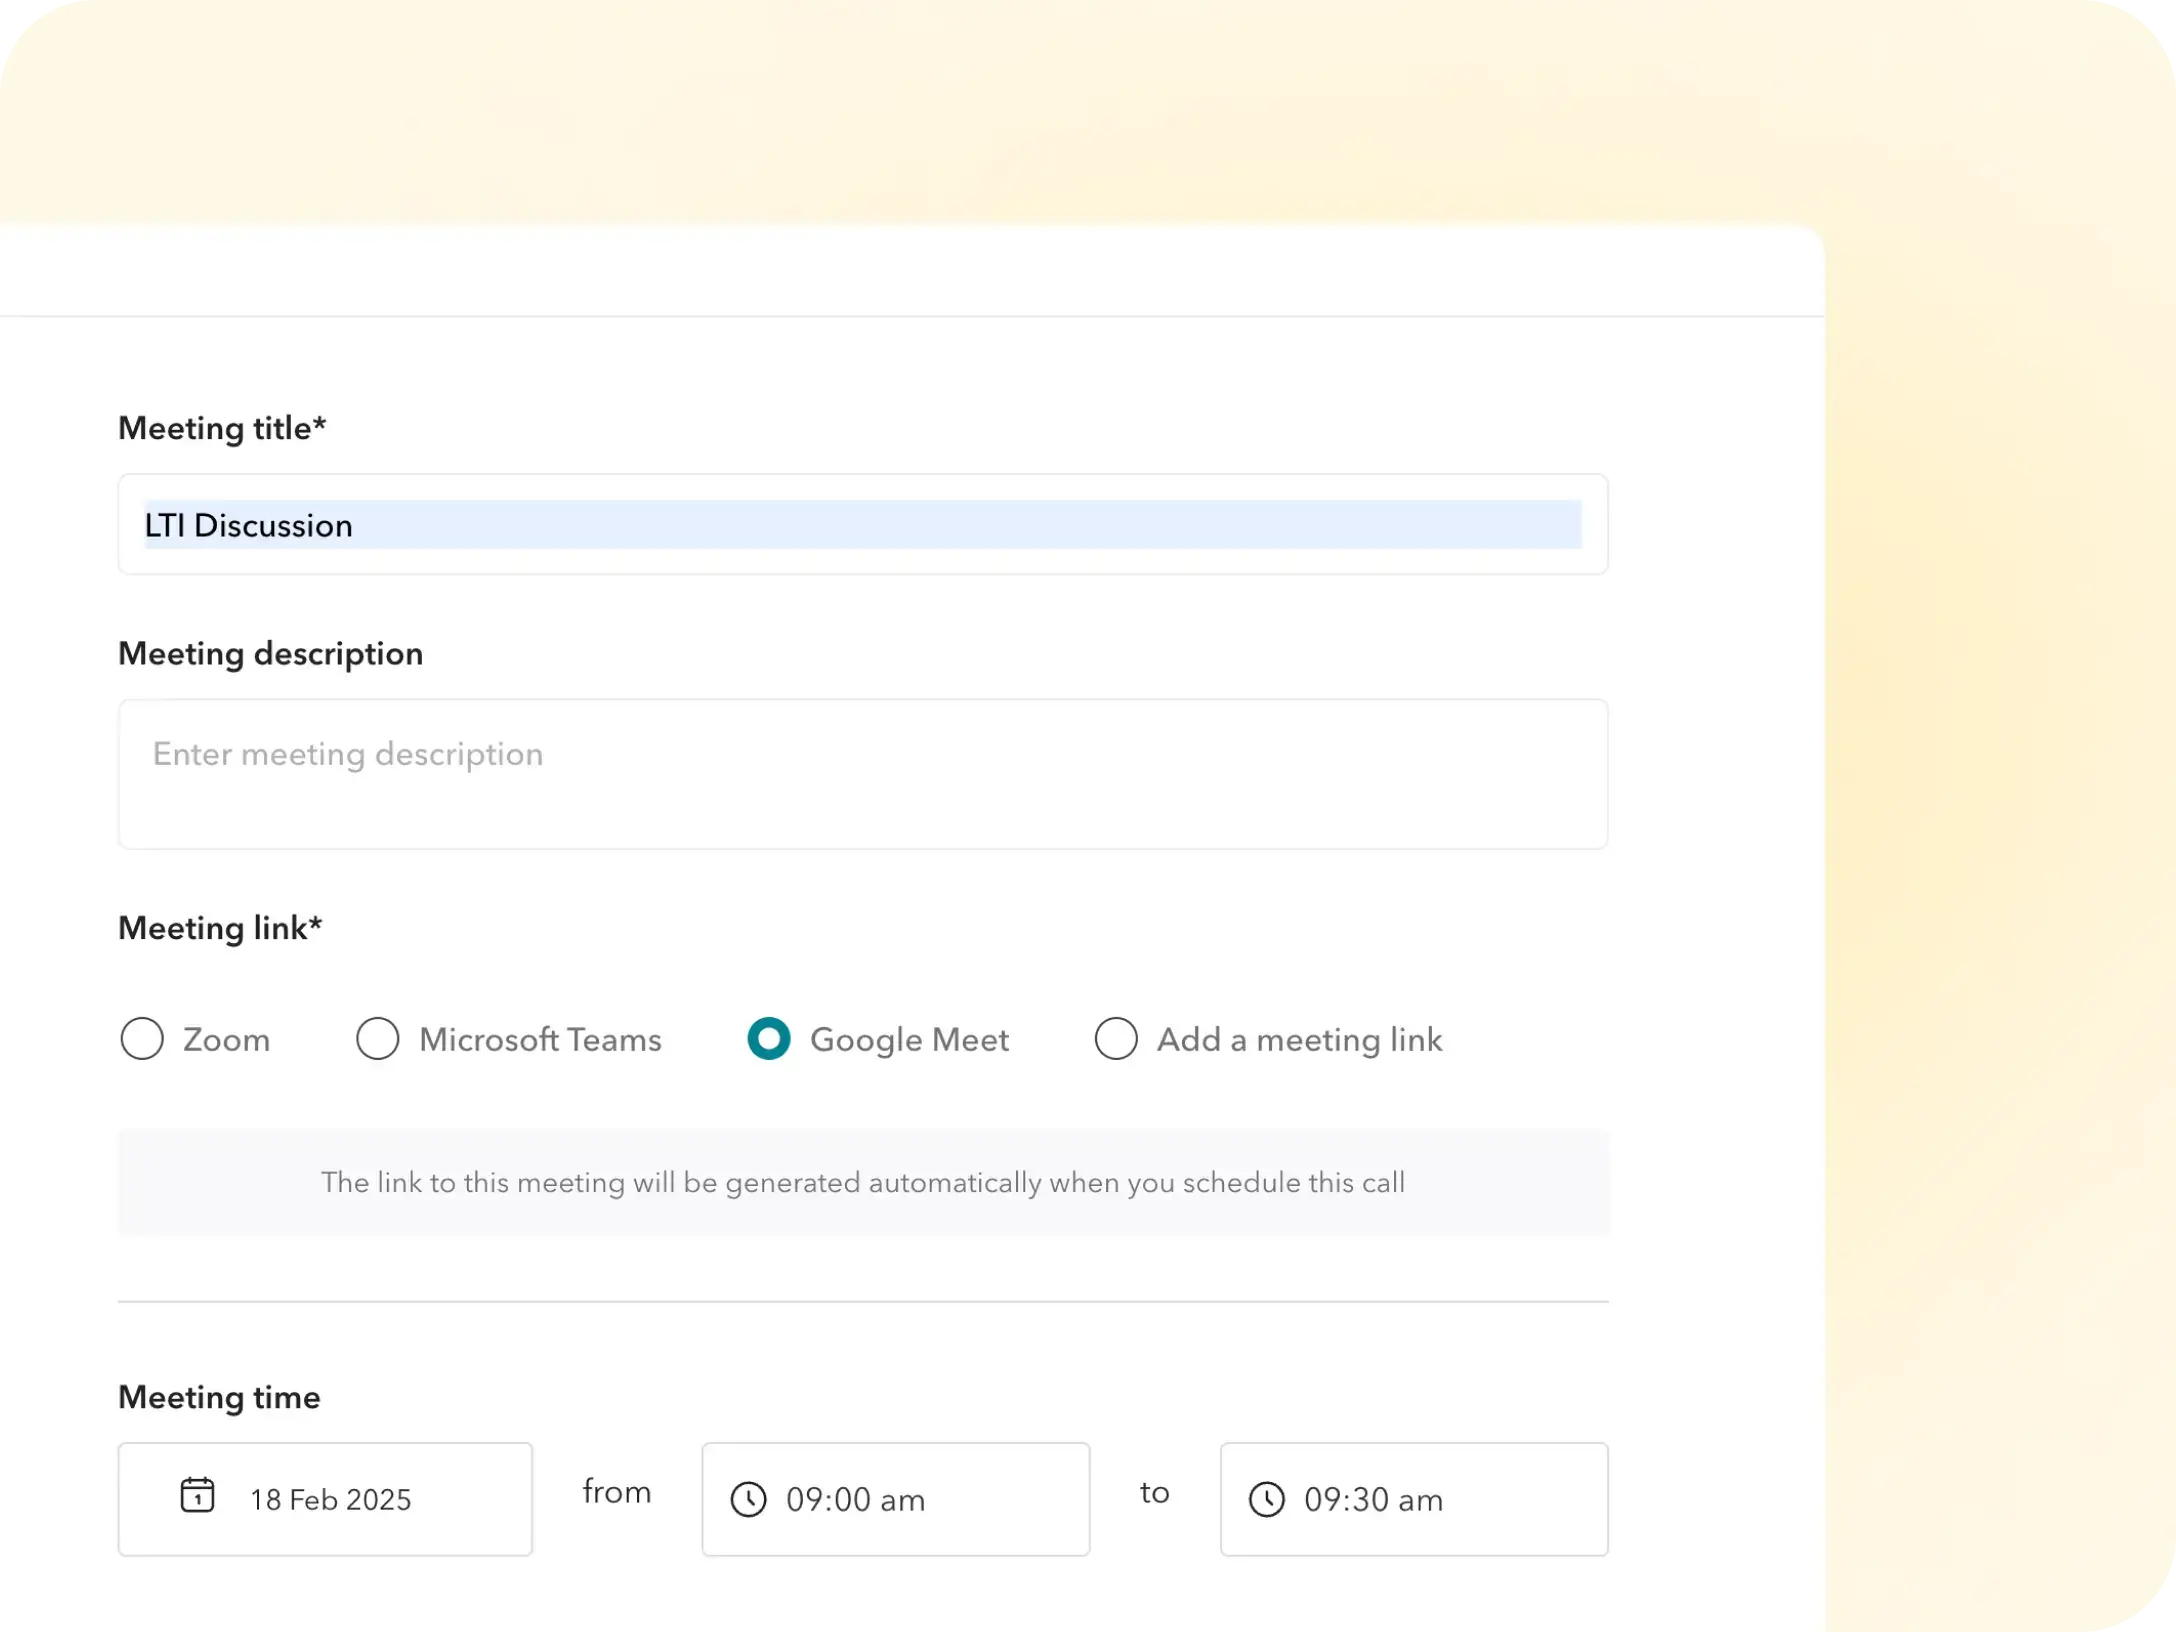
Task: Select the Google Meet radio button
Action: click(769, 1039)
